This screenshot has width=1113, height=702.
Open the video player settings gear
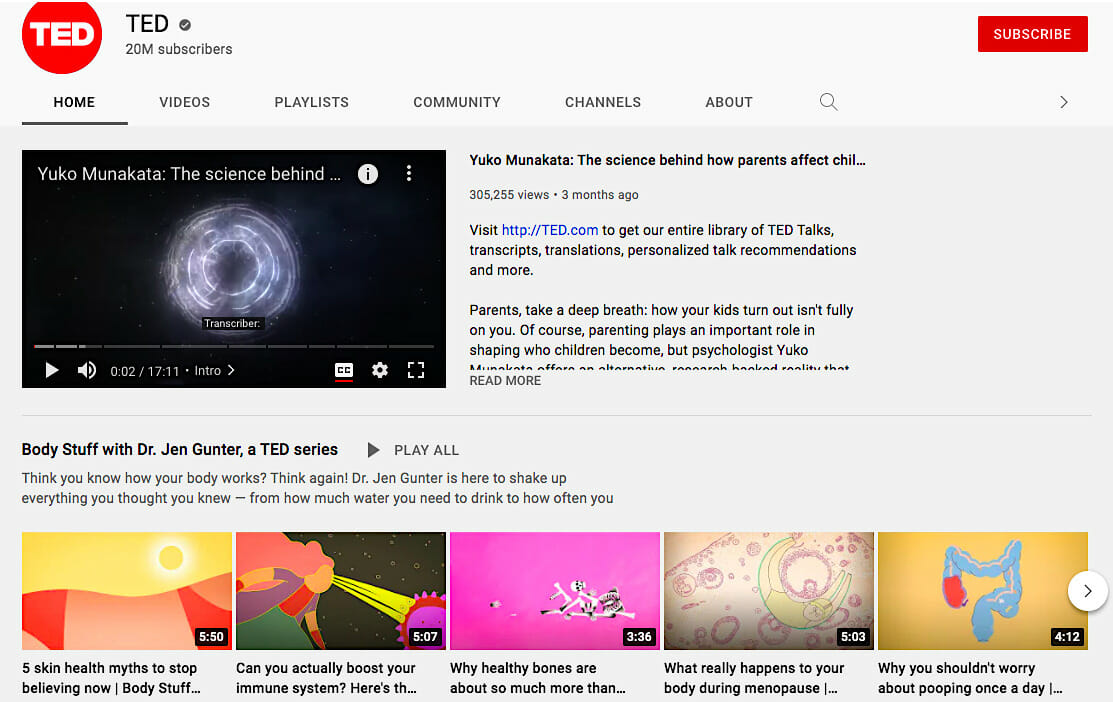380,370
